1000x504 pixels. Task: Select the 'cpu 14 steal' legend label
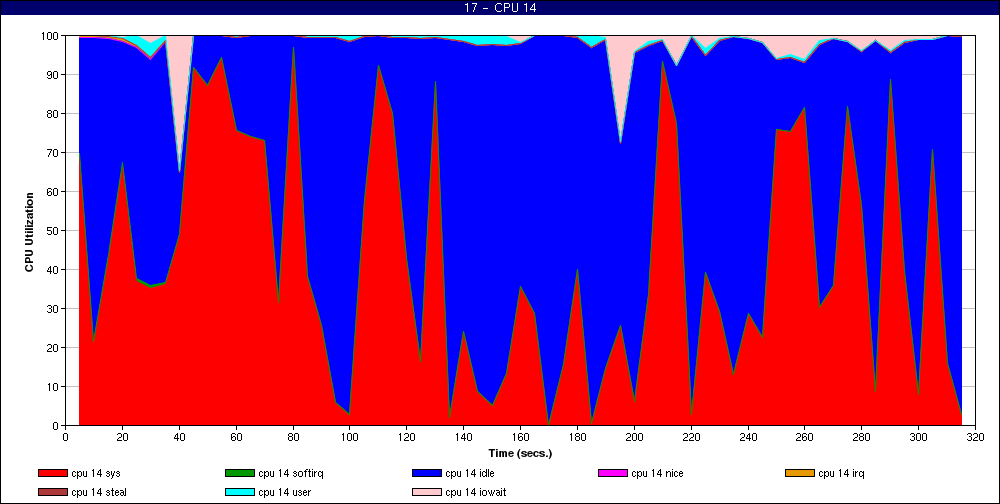[x=99, y=492]
